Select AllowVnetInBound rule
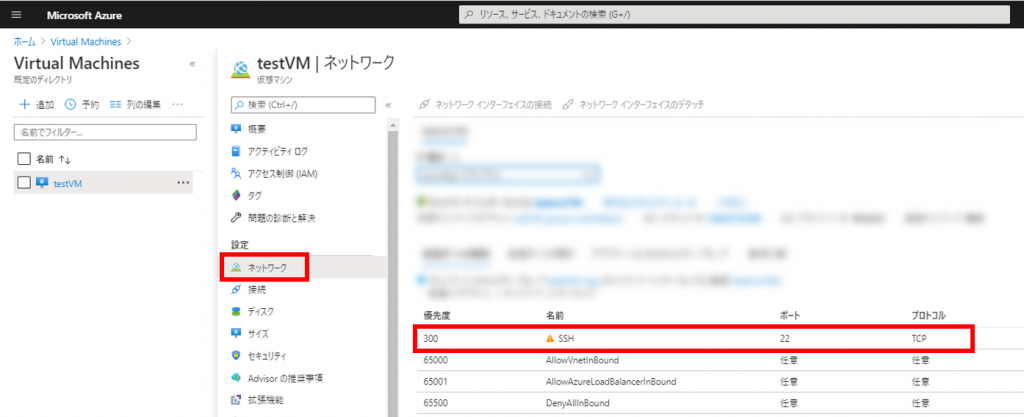 (583, 360)
